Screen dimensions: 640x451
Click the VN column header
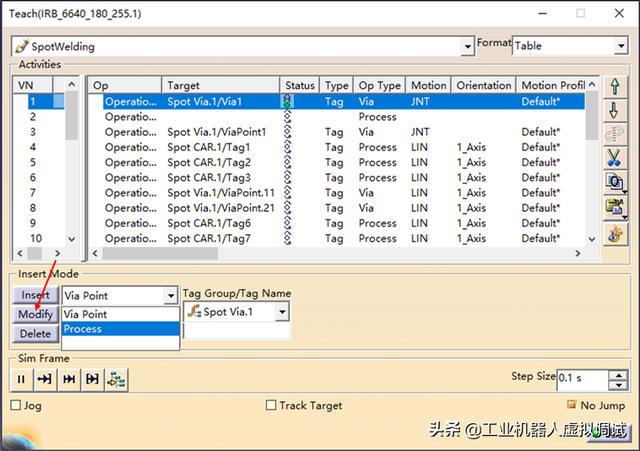[x=33, y=85]
